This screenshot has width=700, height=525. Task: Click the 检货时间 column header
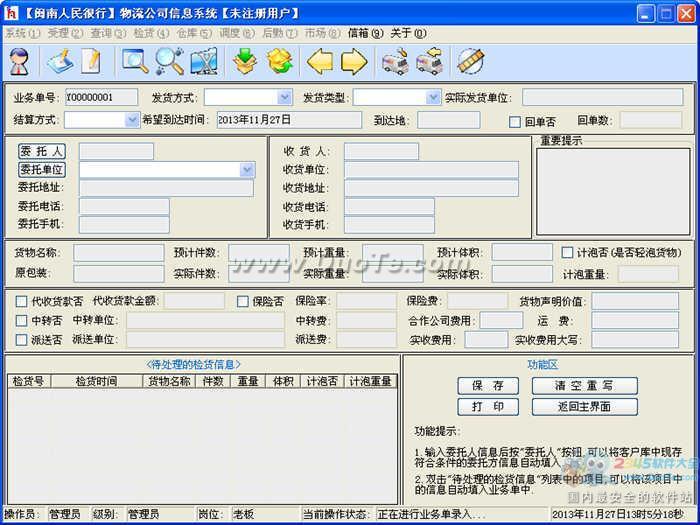tap(96, 381)
